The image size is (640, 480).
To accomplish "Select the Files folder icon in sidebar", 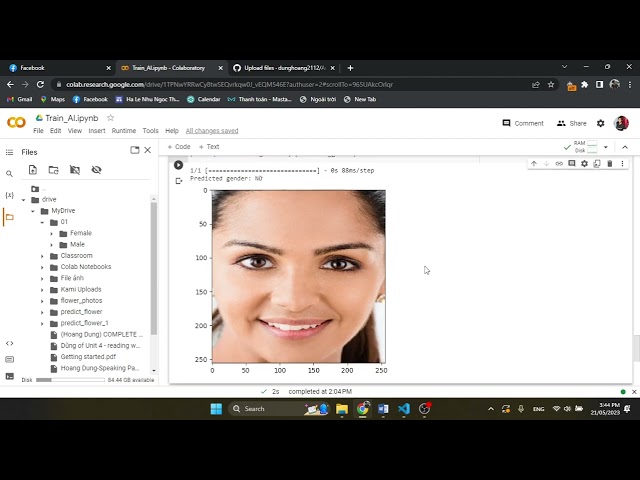I will [x=9, y=217].
